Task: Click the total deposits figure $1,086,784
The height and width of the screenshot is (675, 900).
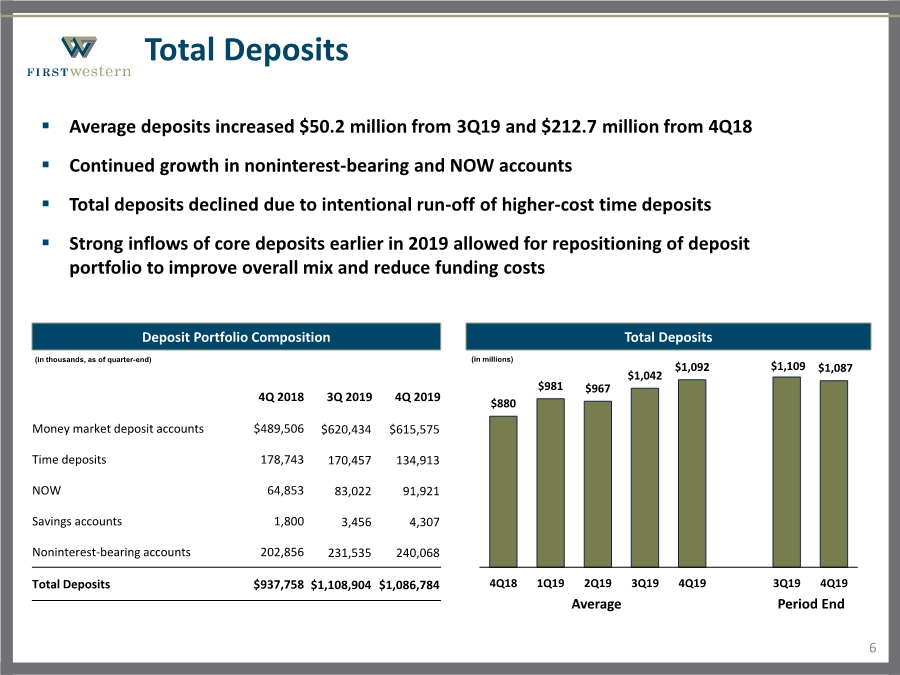Action: pyautogui.click(x=409, y=585)
